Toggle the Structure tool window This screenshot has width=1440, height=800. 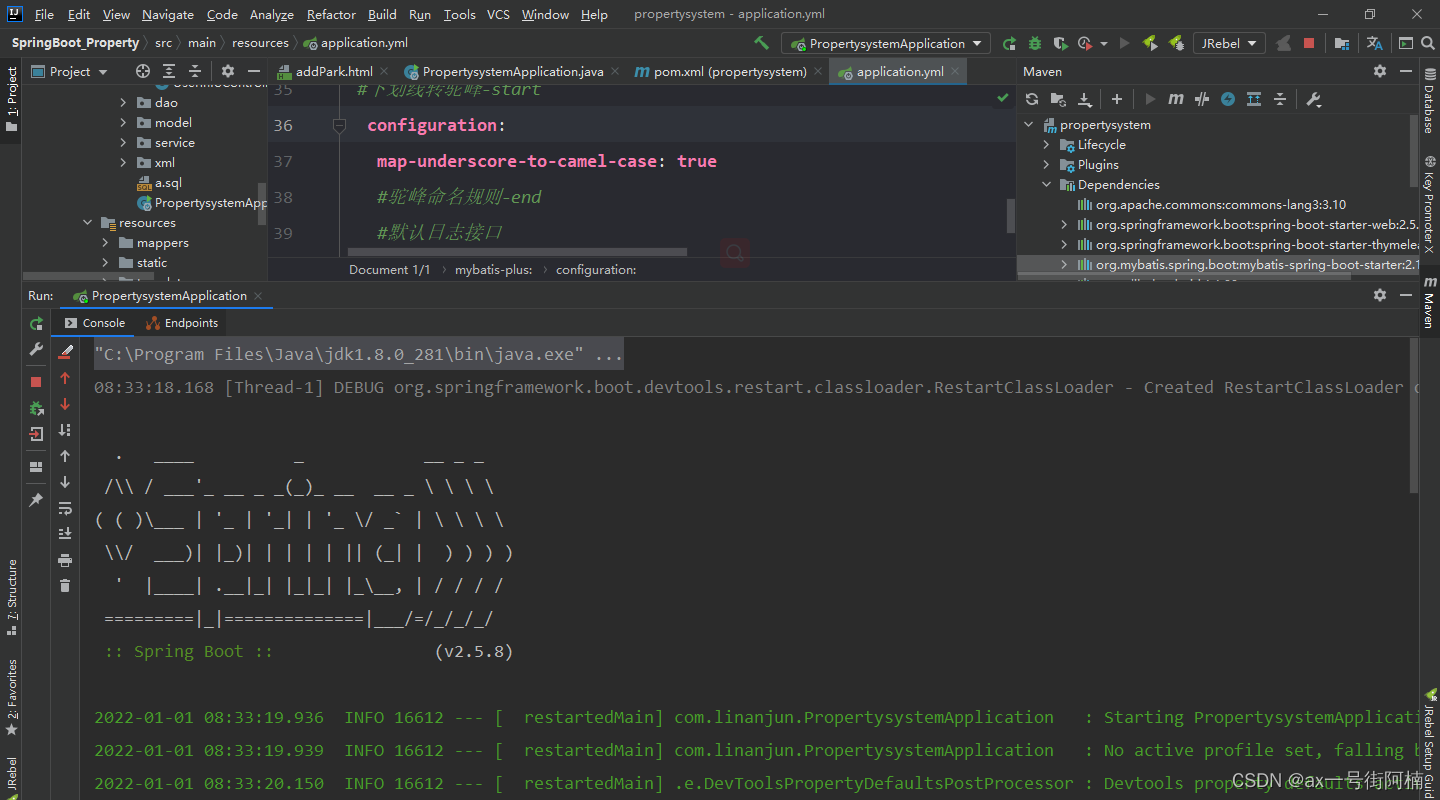click(11, 598)
